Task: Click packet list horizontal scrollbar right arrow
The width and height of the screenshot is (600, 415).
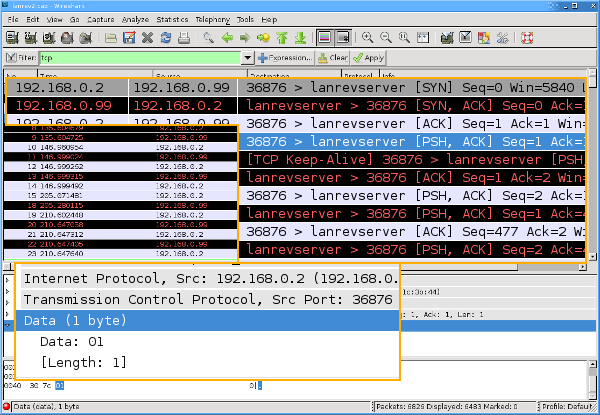Action: click(582, 267)
